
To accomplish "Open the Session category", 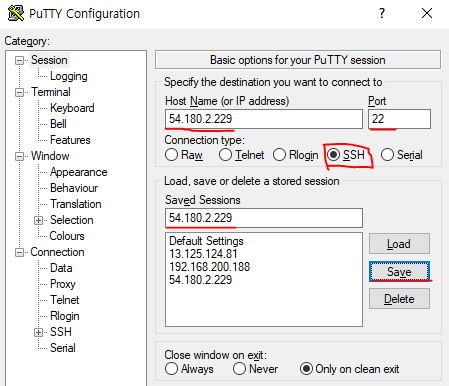I will [x=49, y=60].
